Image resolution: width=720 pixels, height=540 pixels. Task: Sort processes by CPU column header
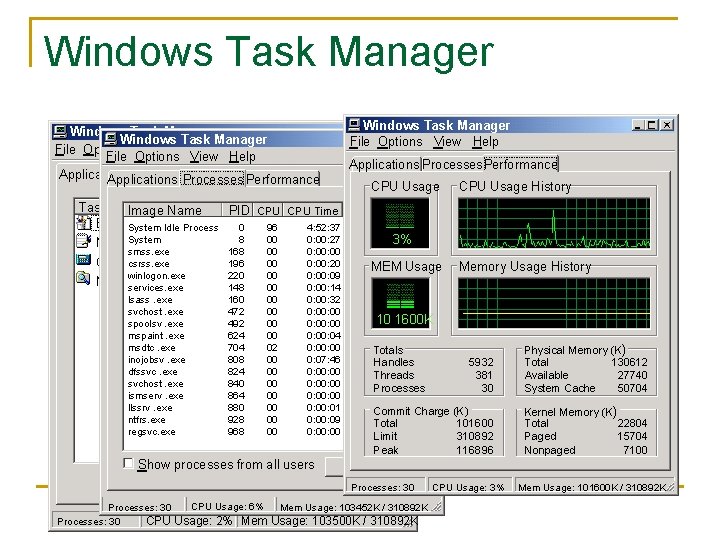[268, 210]
